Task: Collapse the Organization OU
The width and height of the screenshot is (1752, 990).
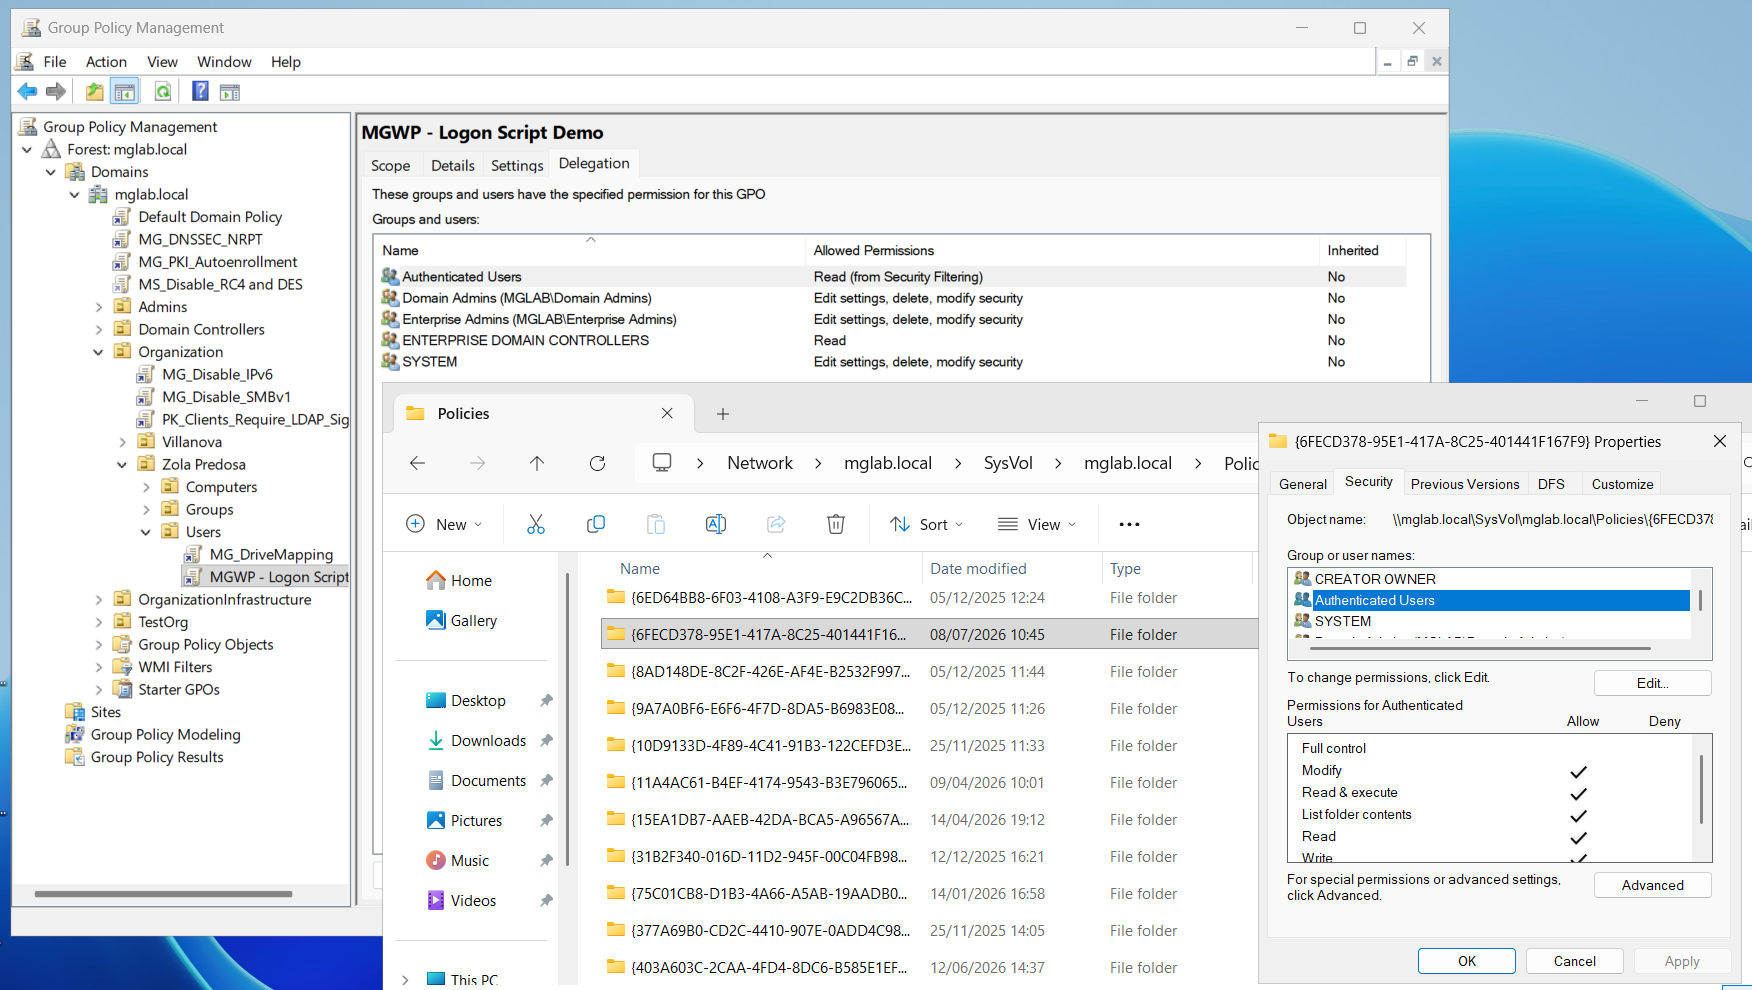Action: [x=98, y=352]
